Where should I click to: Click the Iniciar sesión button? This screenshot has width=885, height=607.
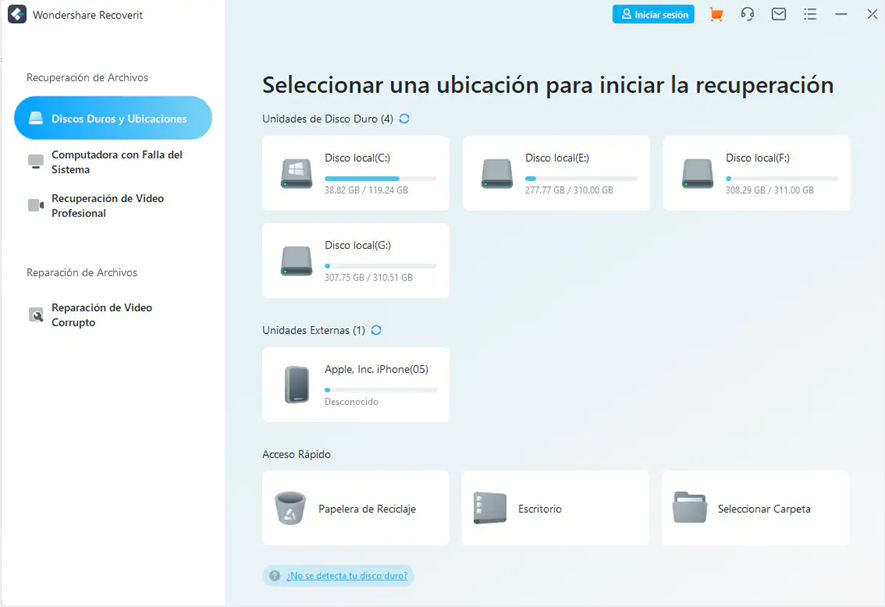click(x=653, y=15)
